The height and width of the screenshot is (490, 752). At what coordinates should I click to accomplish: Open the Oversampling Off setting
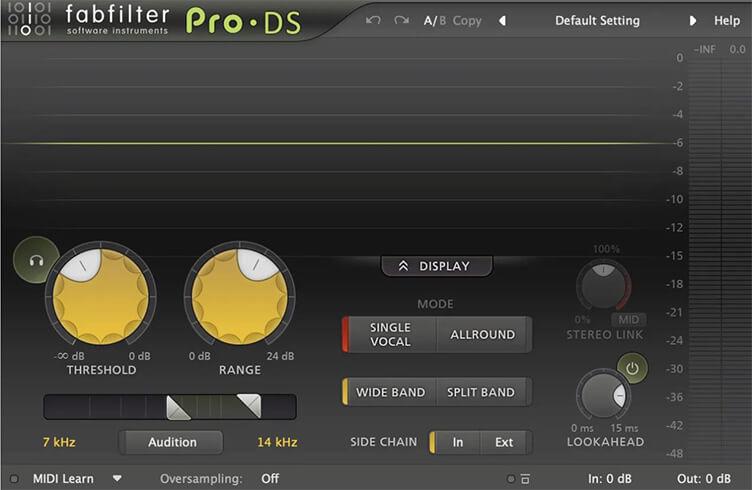(270, 478)
